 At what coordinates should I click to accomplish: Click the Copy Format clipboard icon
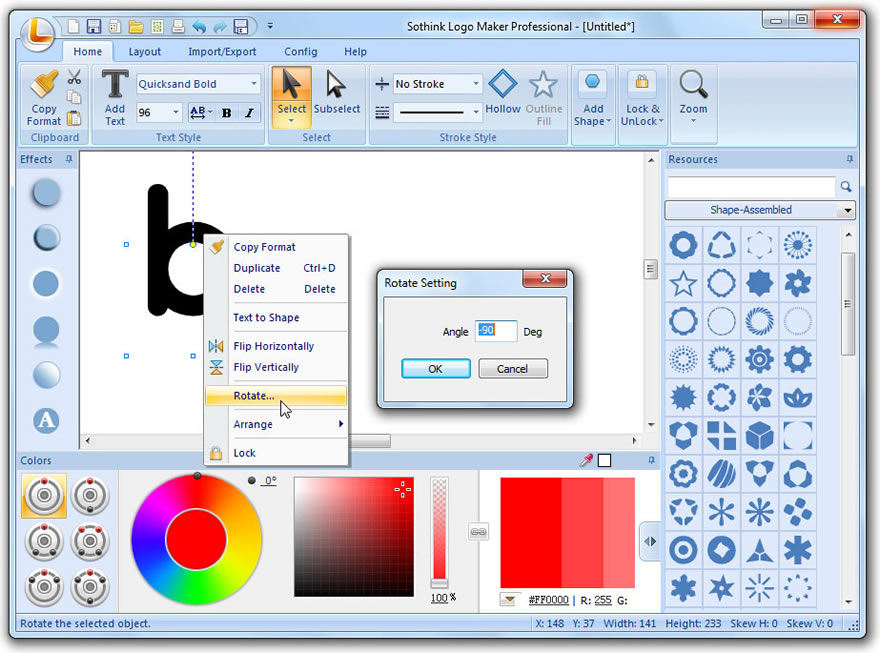(x=43, y=95)
